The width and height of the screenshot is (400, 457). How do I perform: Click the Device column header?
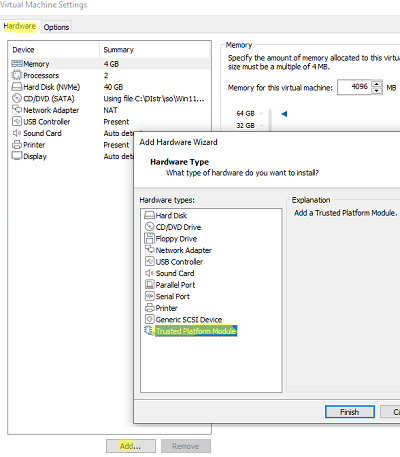click(54, 50)
